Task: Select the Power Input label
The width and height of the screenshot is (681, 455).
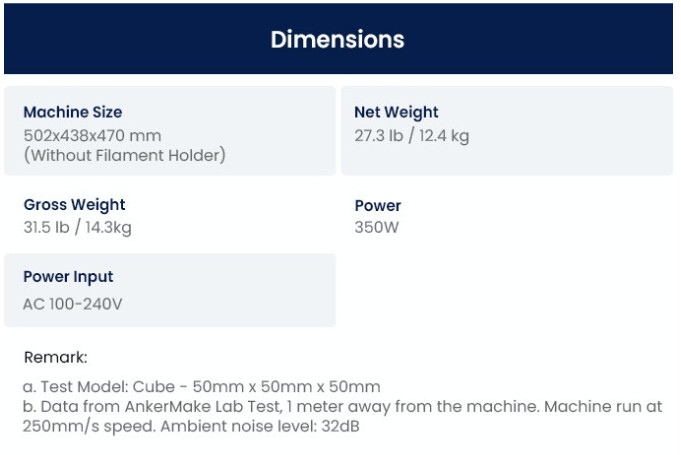Action: 68,277
